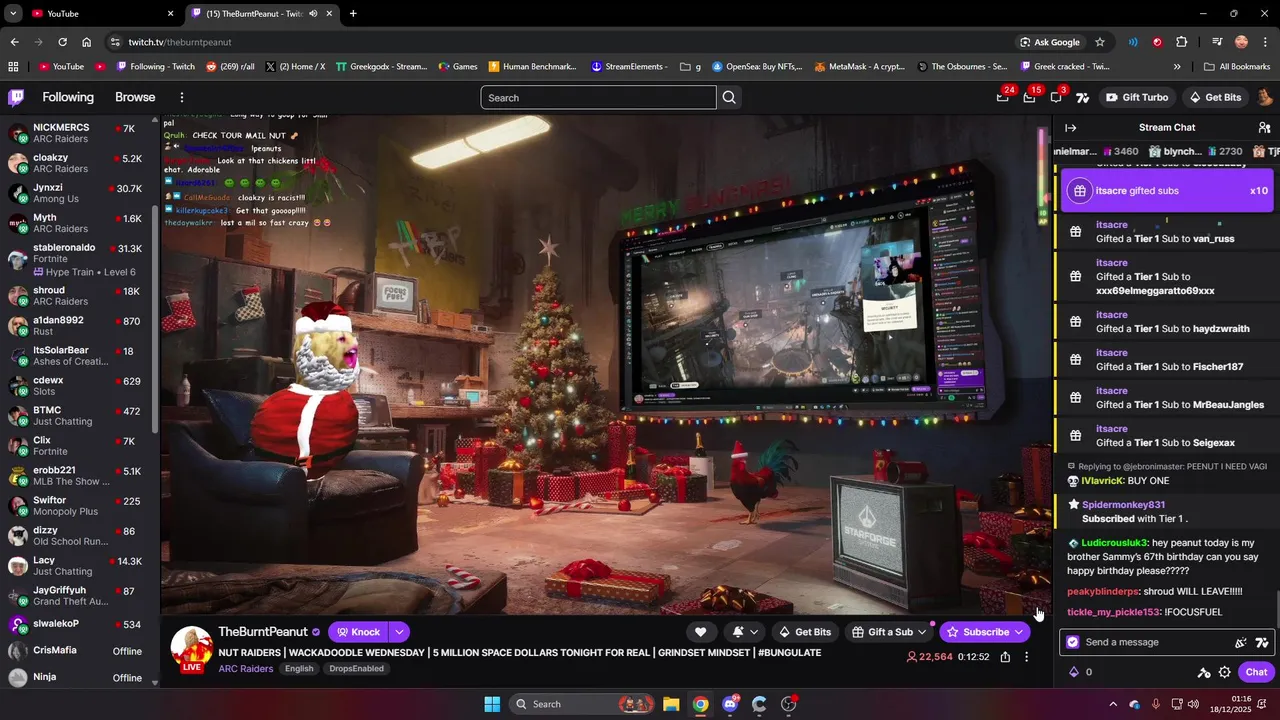The height and width of the screenshot is (720, 1280).
Task: Open Chrome extensions puzzle icon
Action: pos(1182,42)
